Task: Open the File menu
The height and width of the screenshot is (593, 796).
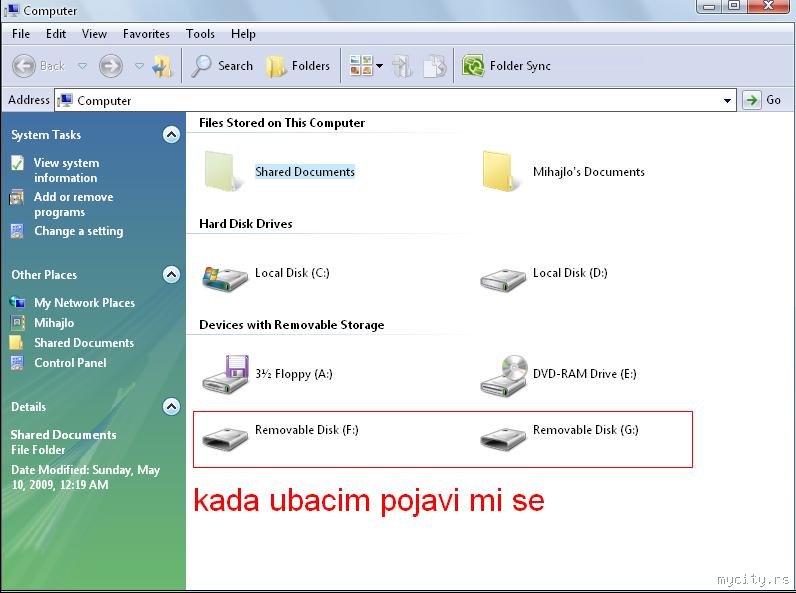Action: [21, 34]
